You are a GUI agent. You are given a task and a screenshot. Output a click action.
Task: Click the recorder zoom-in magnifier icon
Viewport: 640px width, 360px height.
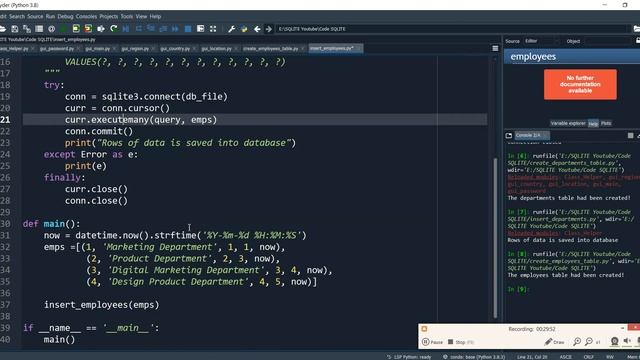[x=577, y=342]
